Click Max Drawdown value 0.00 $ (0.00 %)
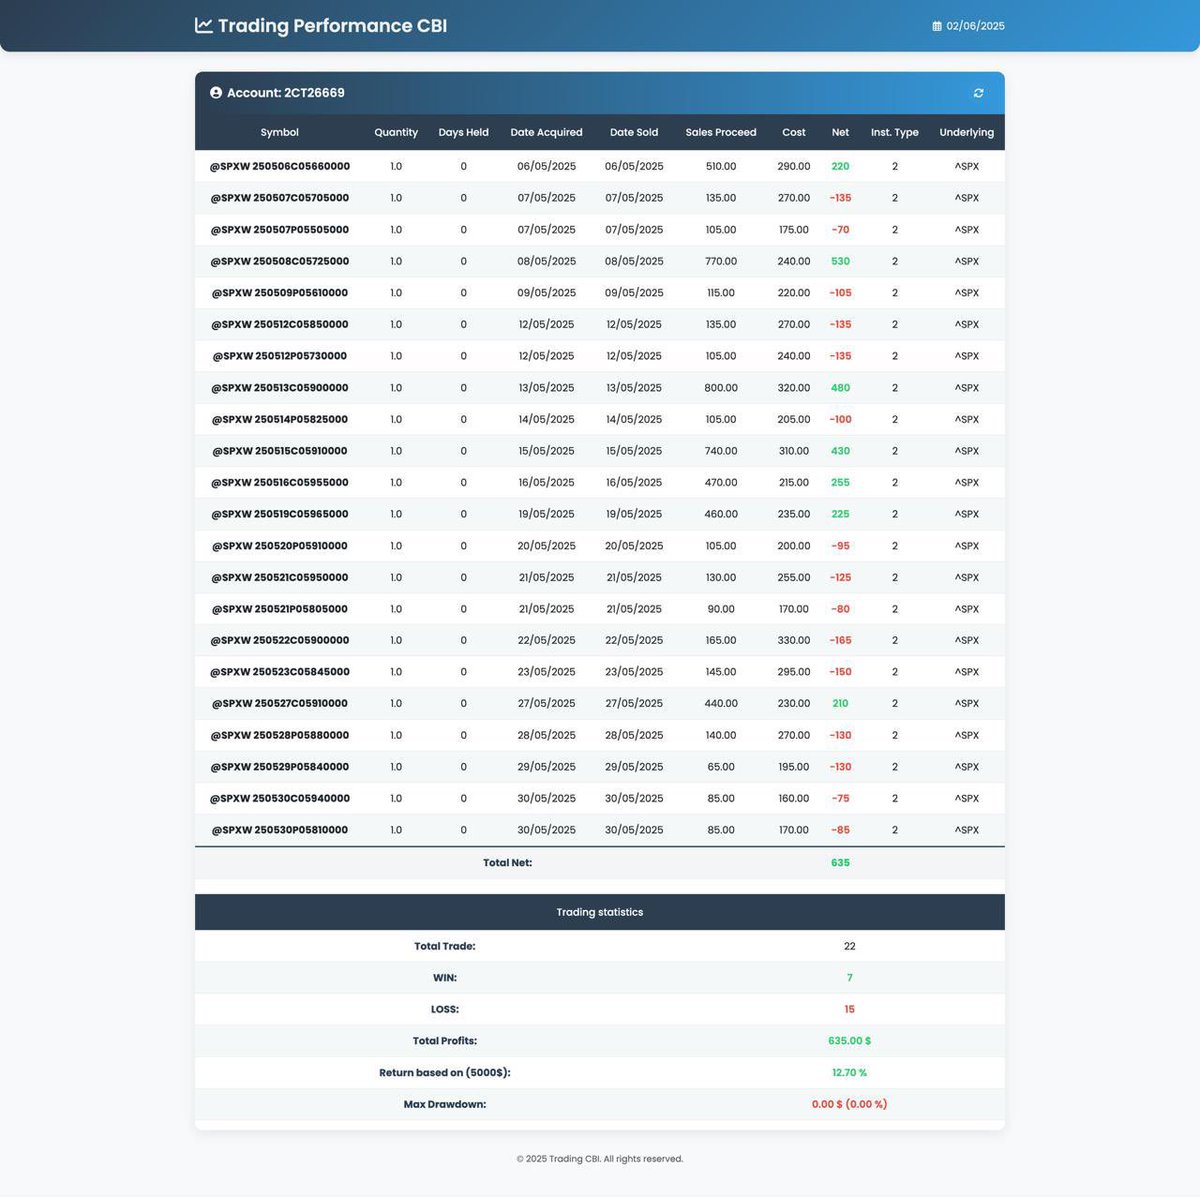 (x=849, y=1104)
